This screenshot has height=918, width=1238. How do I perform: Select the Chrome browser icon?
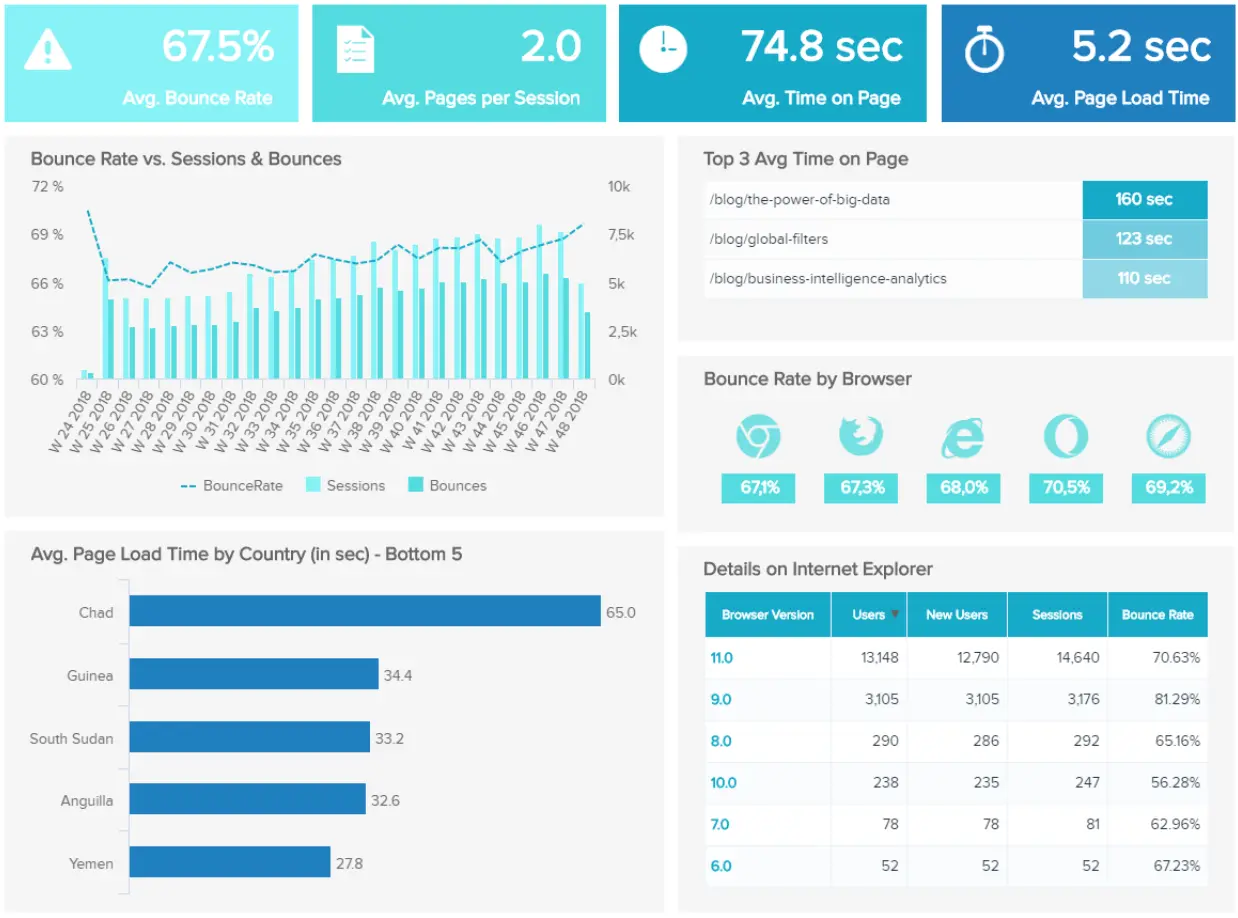pyautogui.click(x=758, y=435)
